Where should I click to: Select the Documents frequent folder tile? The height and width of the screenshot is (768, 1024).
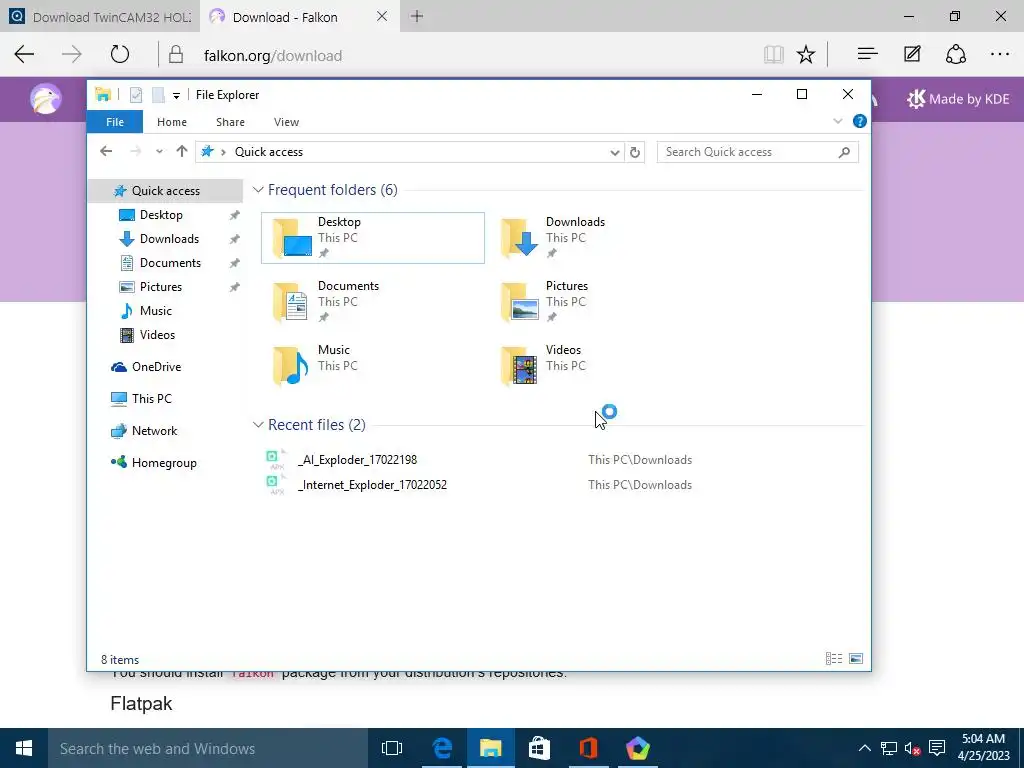pyautogui.click(x=373, y=302)
